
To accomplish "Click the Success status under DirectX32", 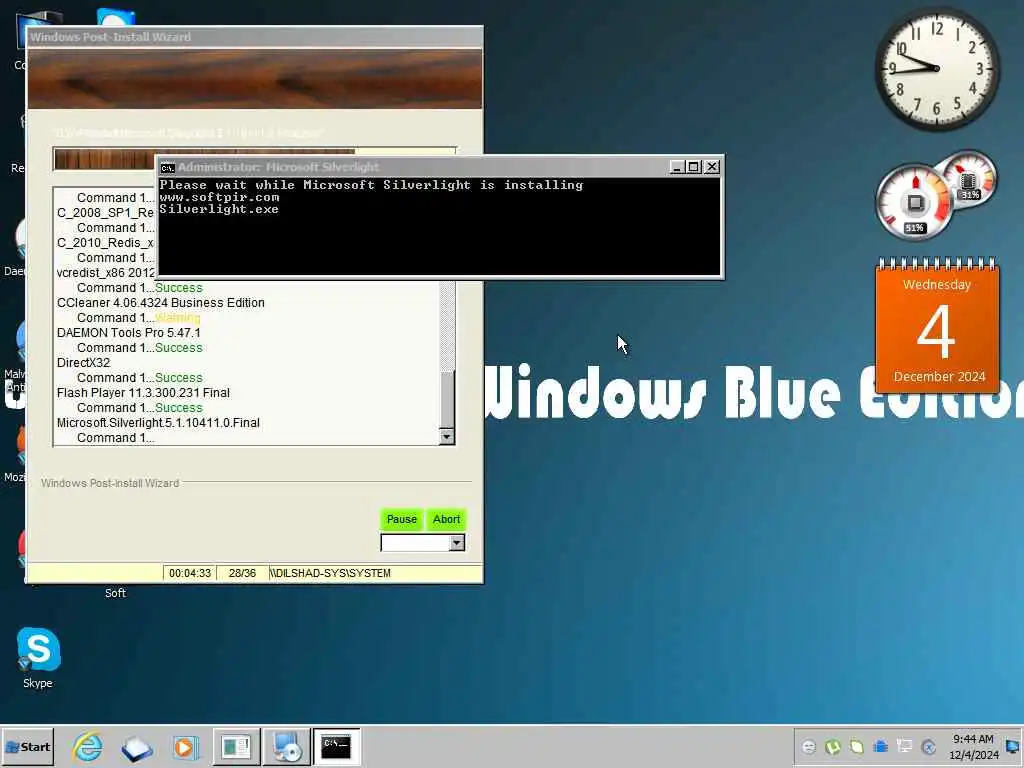I will tap(179, 377).
